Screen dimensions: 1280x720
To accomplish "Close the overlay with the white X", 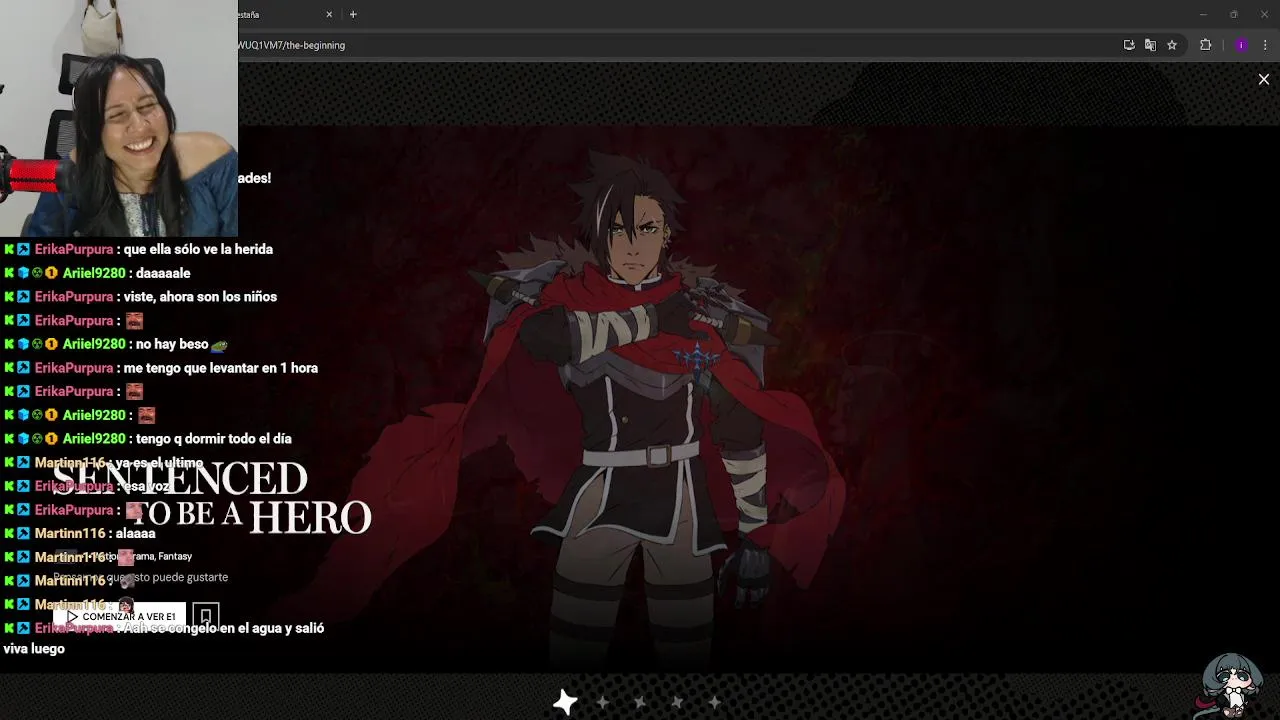I will (1264, 80).
